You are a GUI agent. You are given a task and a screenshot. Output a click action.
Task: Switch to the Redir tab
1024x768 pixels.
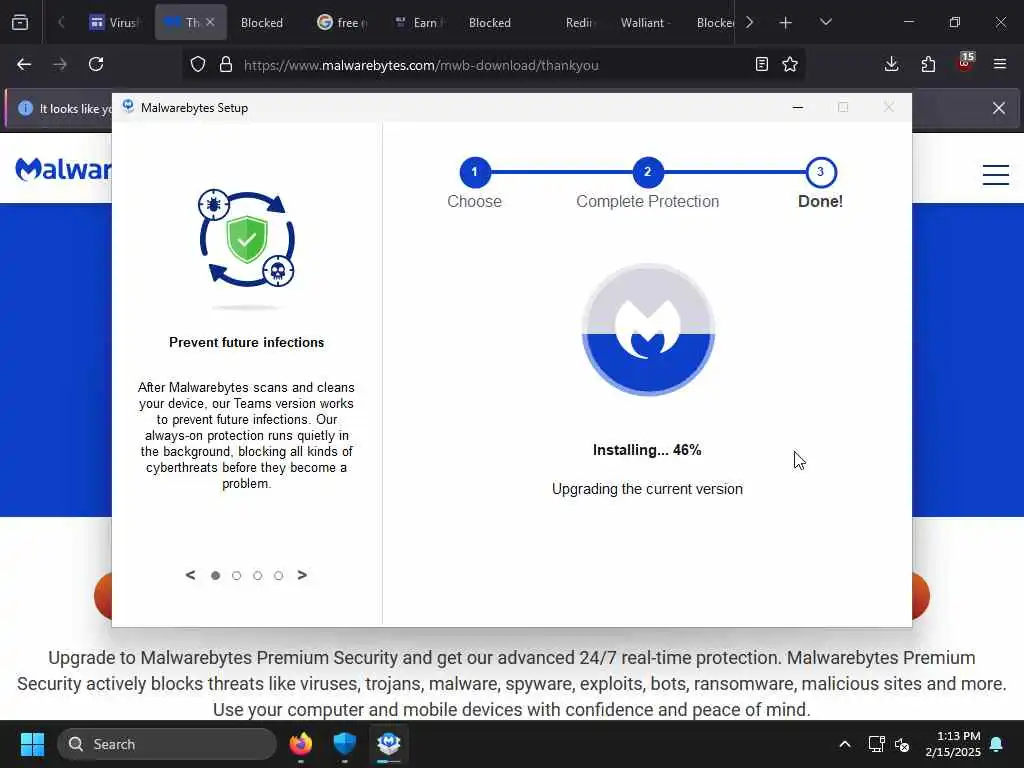[580, 22]
